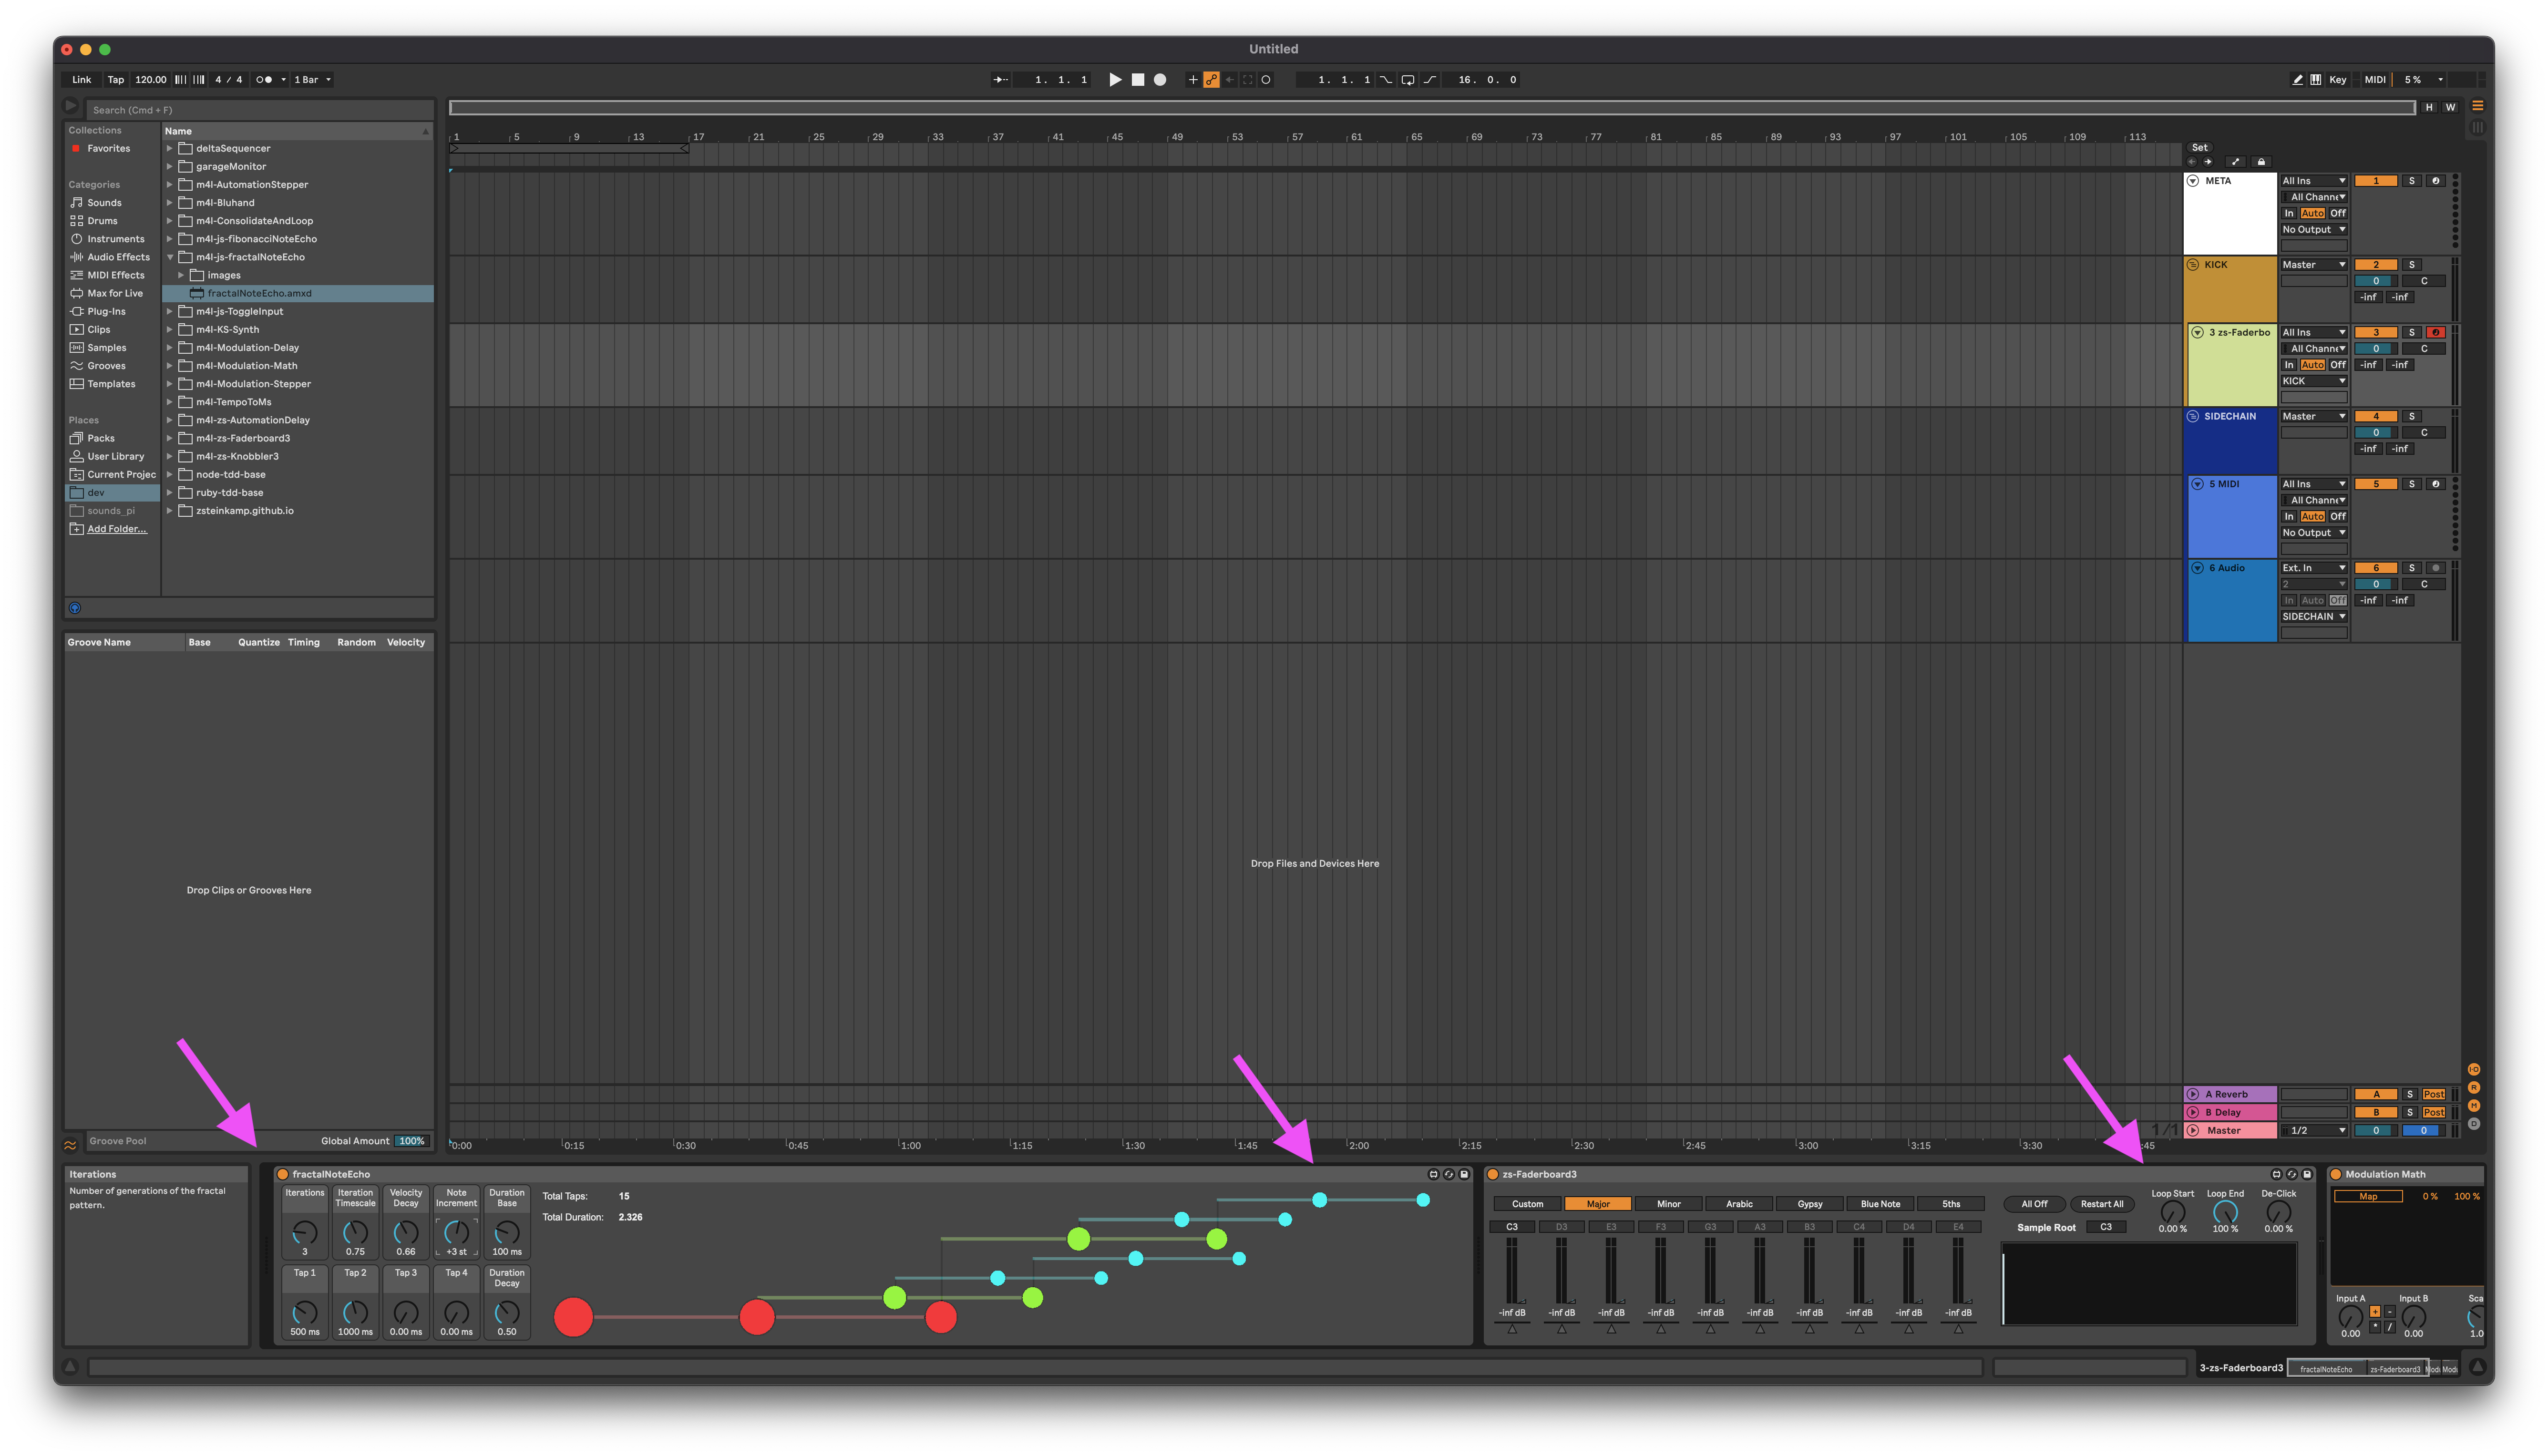Viewport: 2548px width, 1456px height.
Task: Open the META track All Ins dropdown
Action: pos(2313,181)
